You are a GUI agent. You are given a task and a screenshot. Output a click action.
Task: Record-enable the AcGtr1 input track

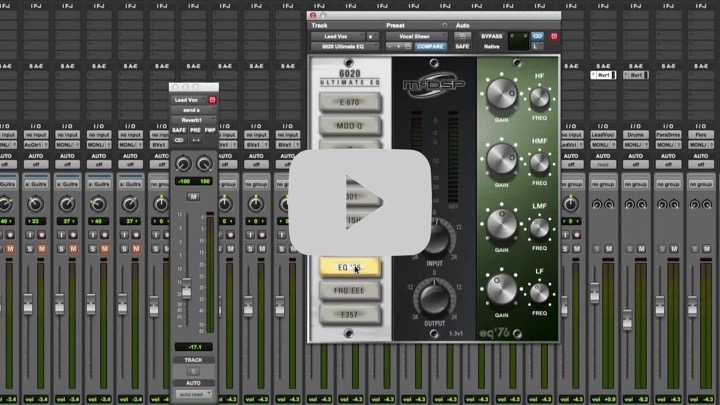click(x=42, y=235)
